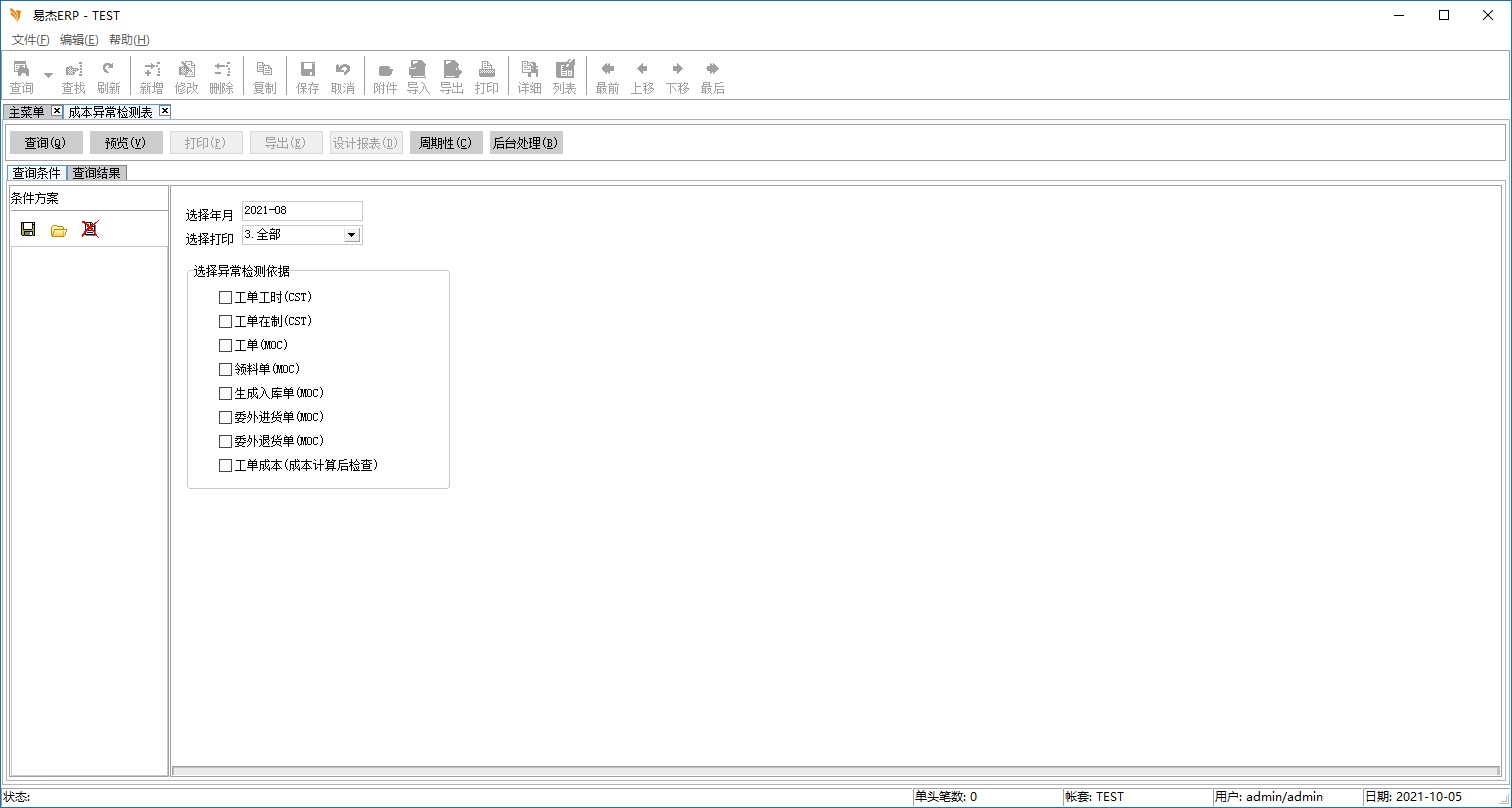The width and height of the screenshot is (1512, 808).
Task: Click the 设计报表(D) button
Action: point(366,143)
